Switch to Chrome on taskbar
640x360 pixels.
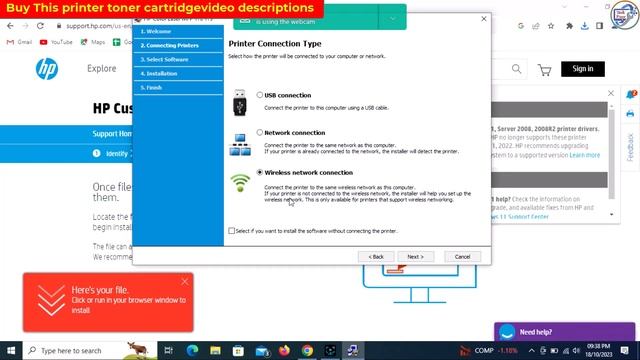[307, 351]
